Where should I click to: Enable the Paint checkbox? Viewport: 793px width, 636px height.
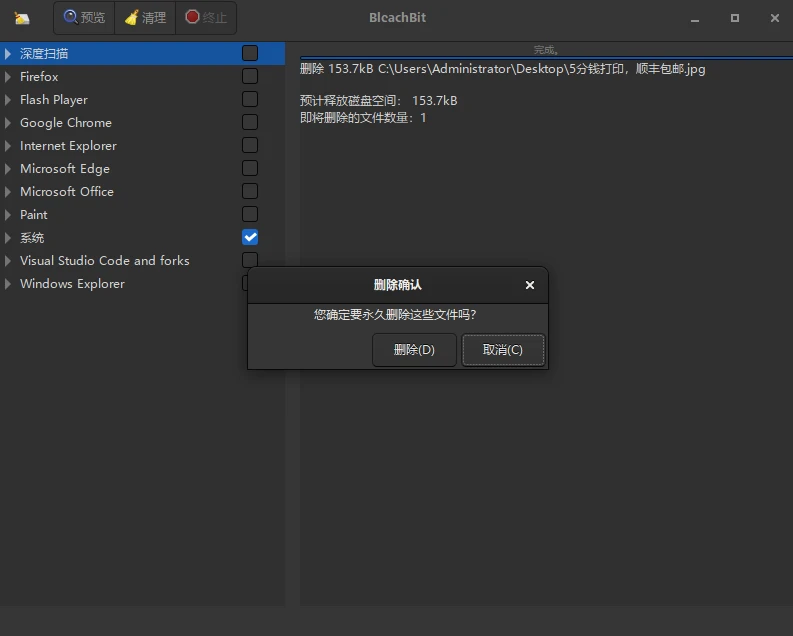click(250, 214)
